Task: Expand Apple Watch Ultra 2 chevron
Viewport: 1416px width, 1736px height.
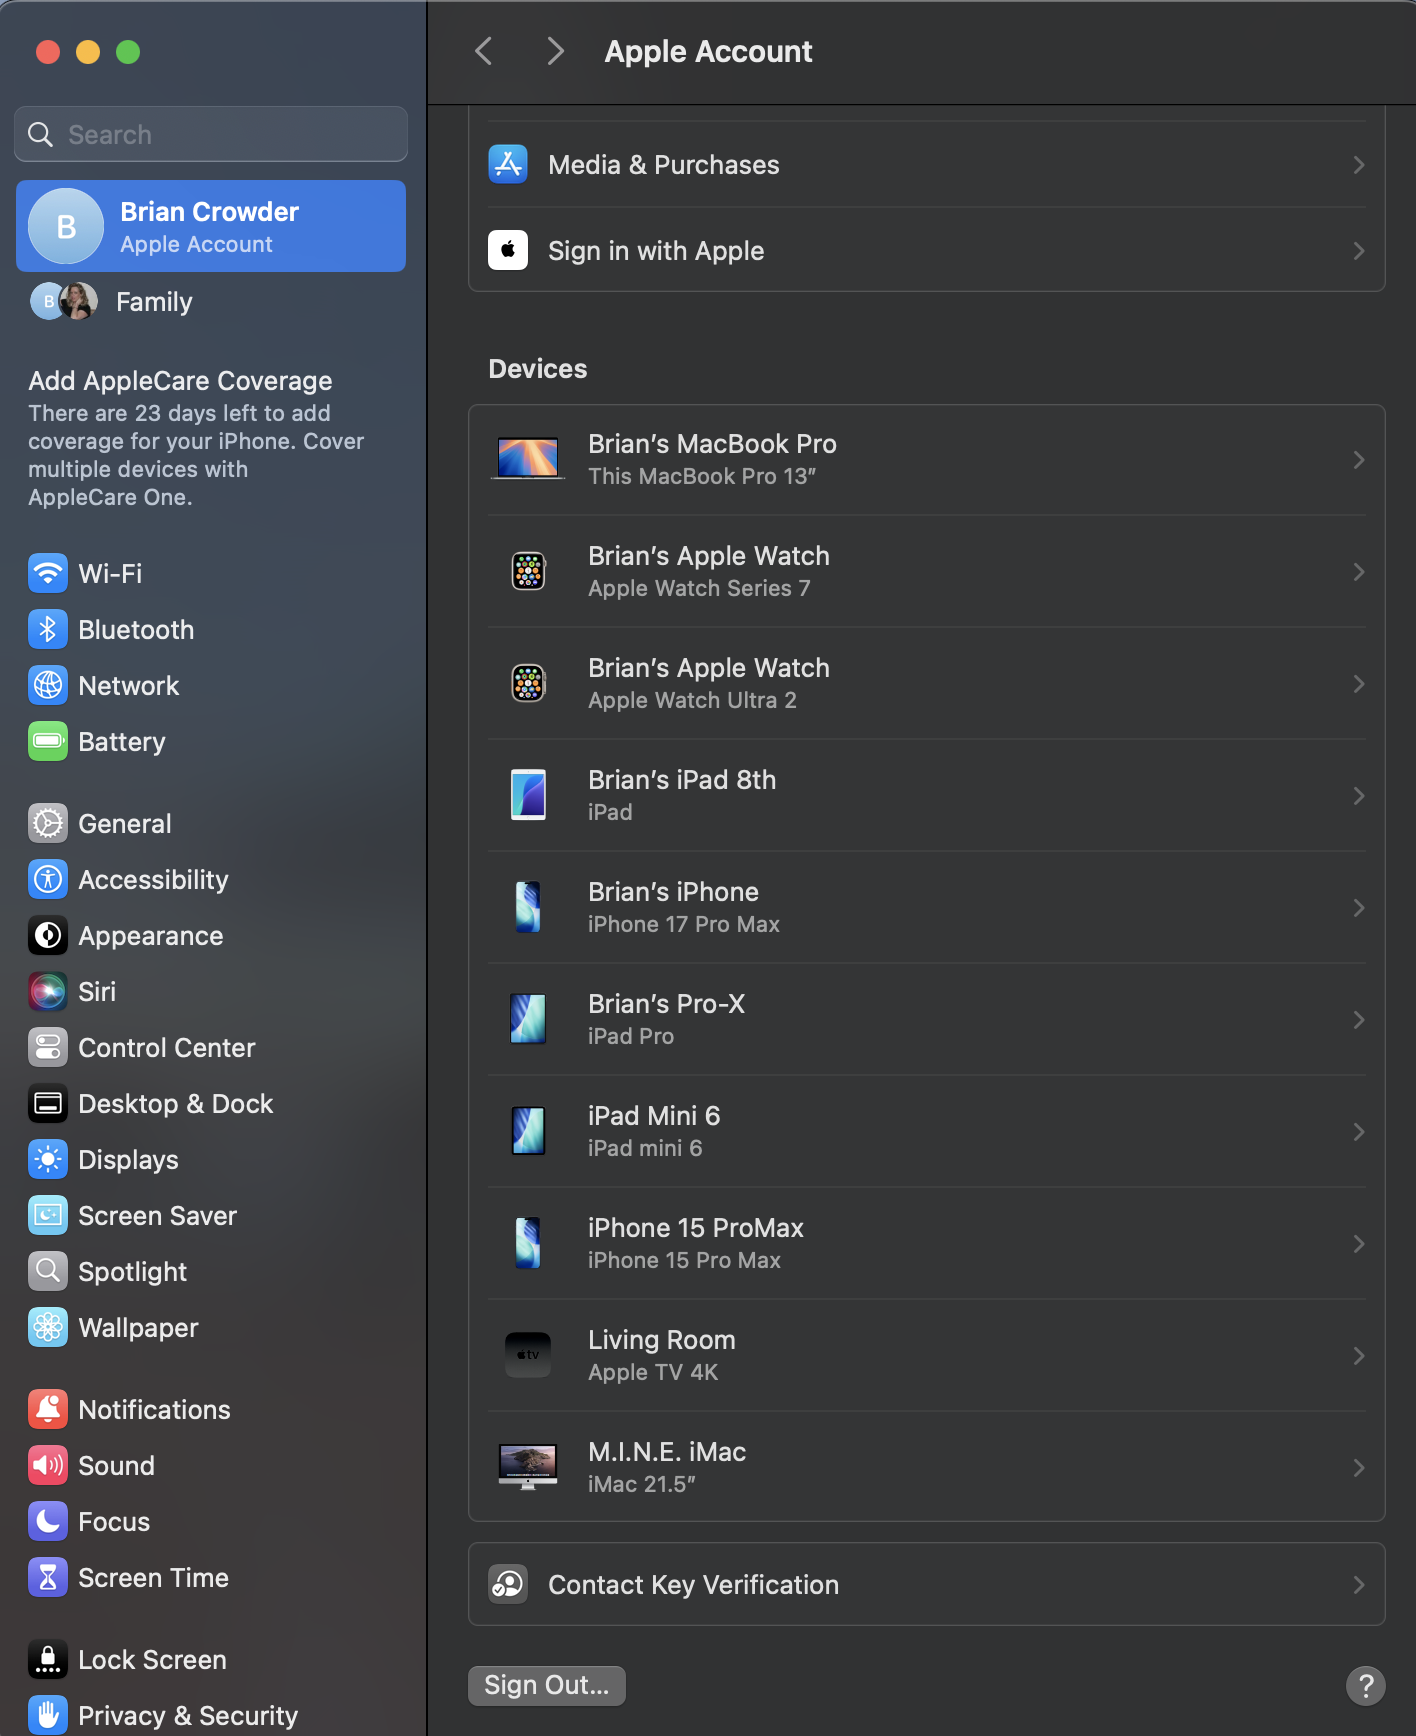Action: pos(1359,684)
